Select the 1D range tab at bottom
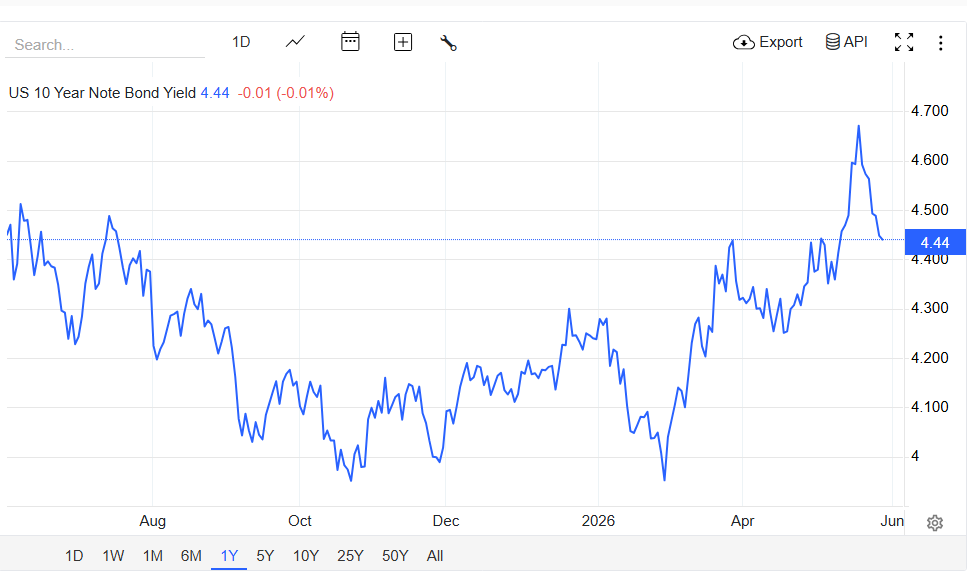Viewport: 973px width, 573px height. click(74, 556)
